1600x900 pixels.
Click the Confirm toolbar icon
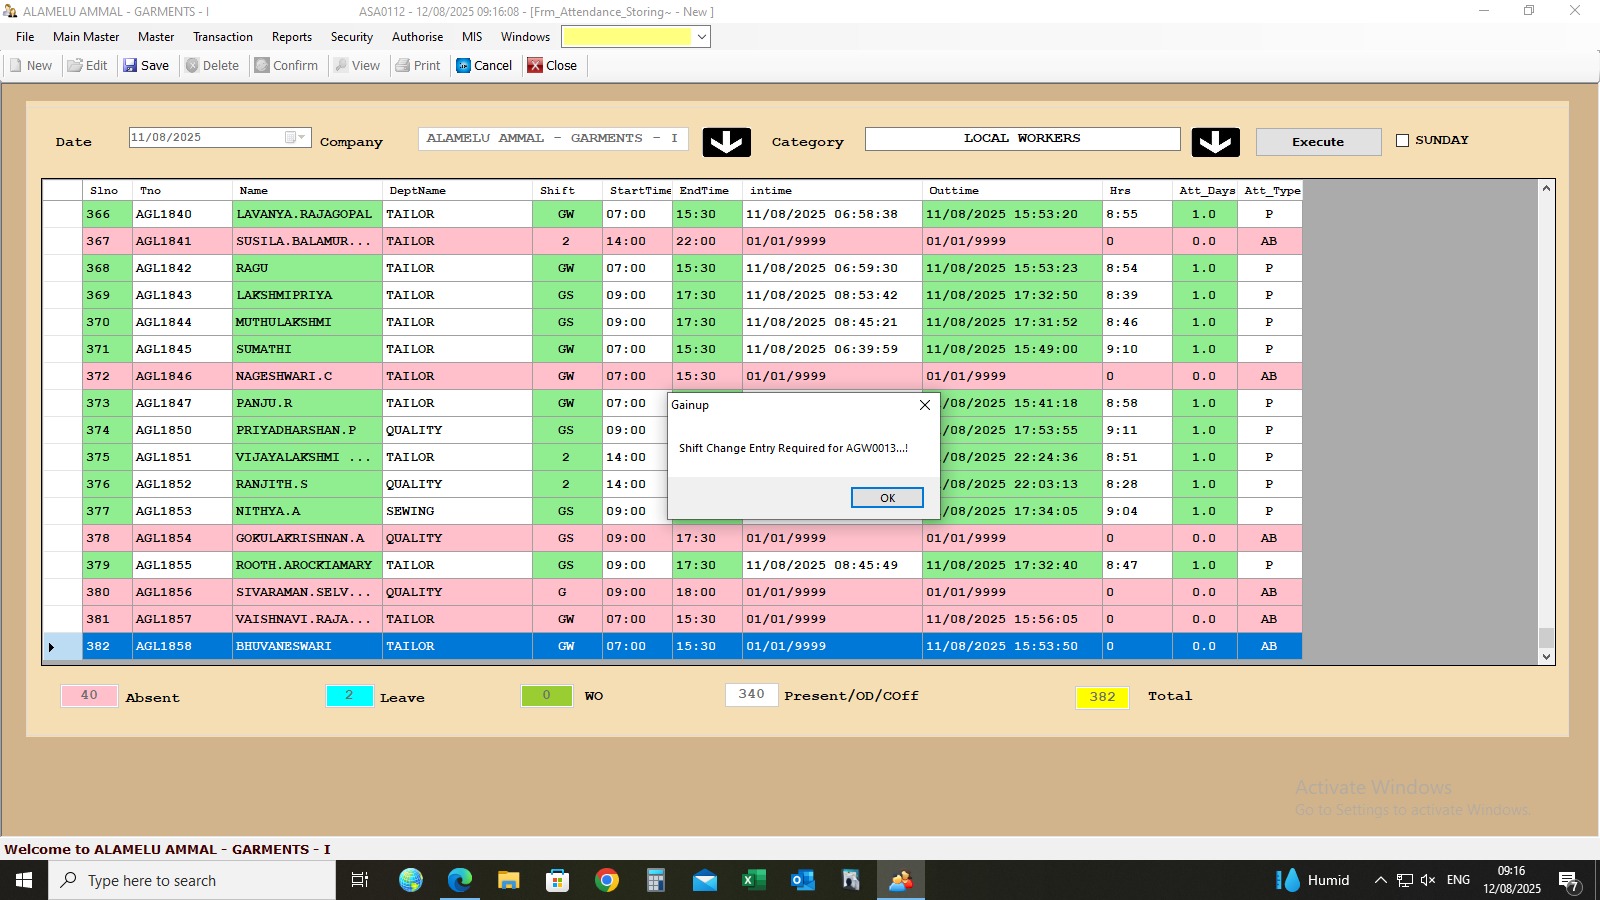point(262,66)
